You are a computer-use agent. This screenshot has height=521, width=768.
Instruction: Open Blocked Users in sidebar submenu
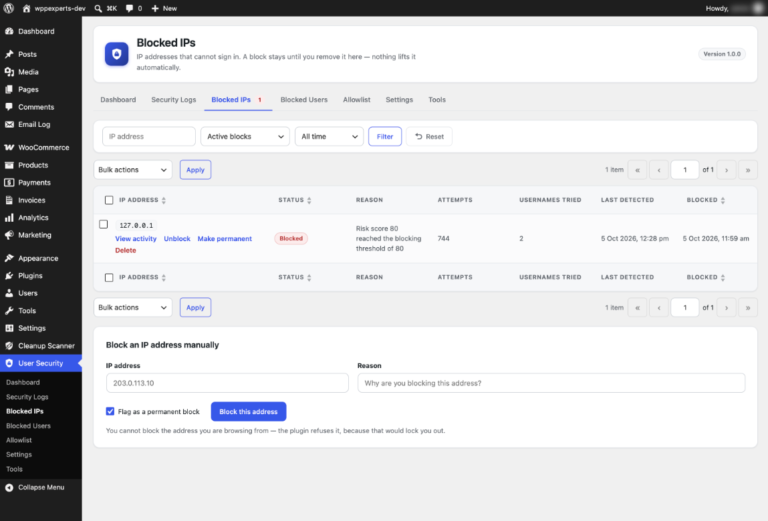pyautogui.click(x=28, y=426)
